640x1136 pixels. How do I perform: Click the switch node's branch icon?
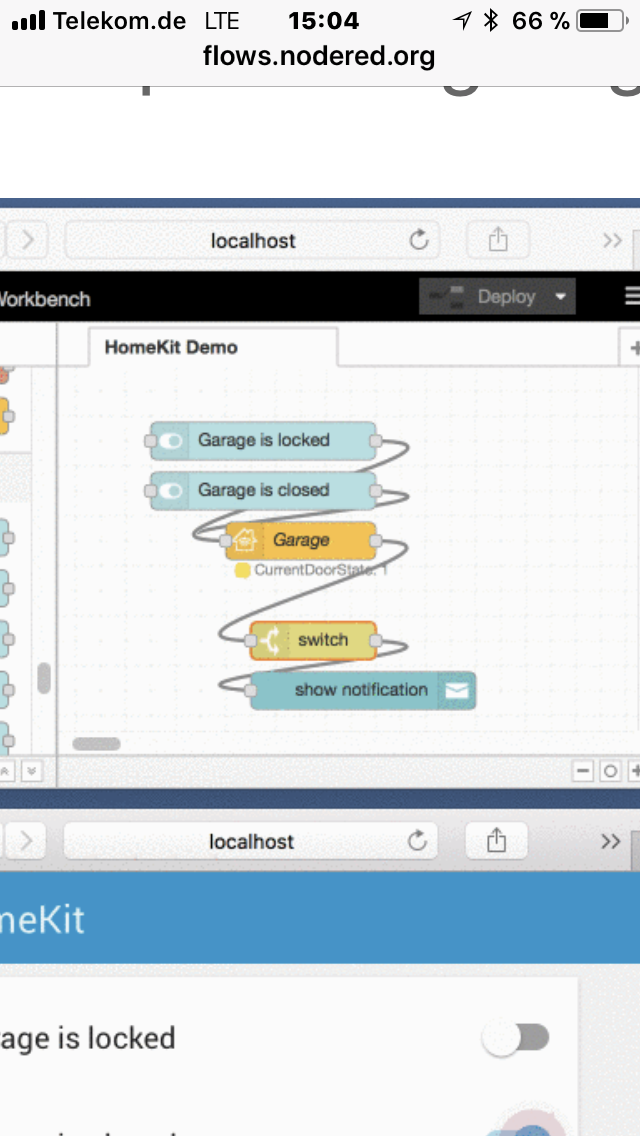click(268, 640)
